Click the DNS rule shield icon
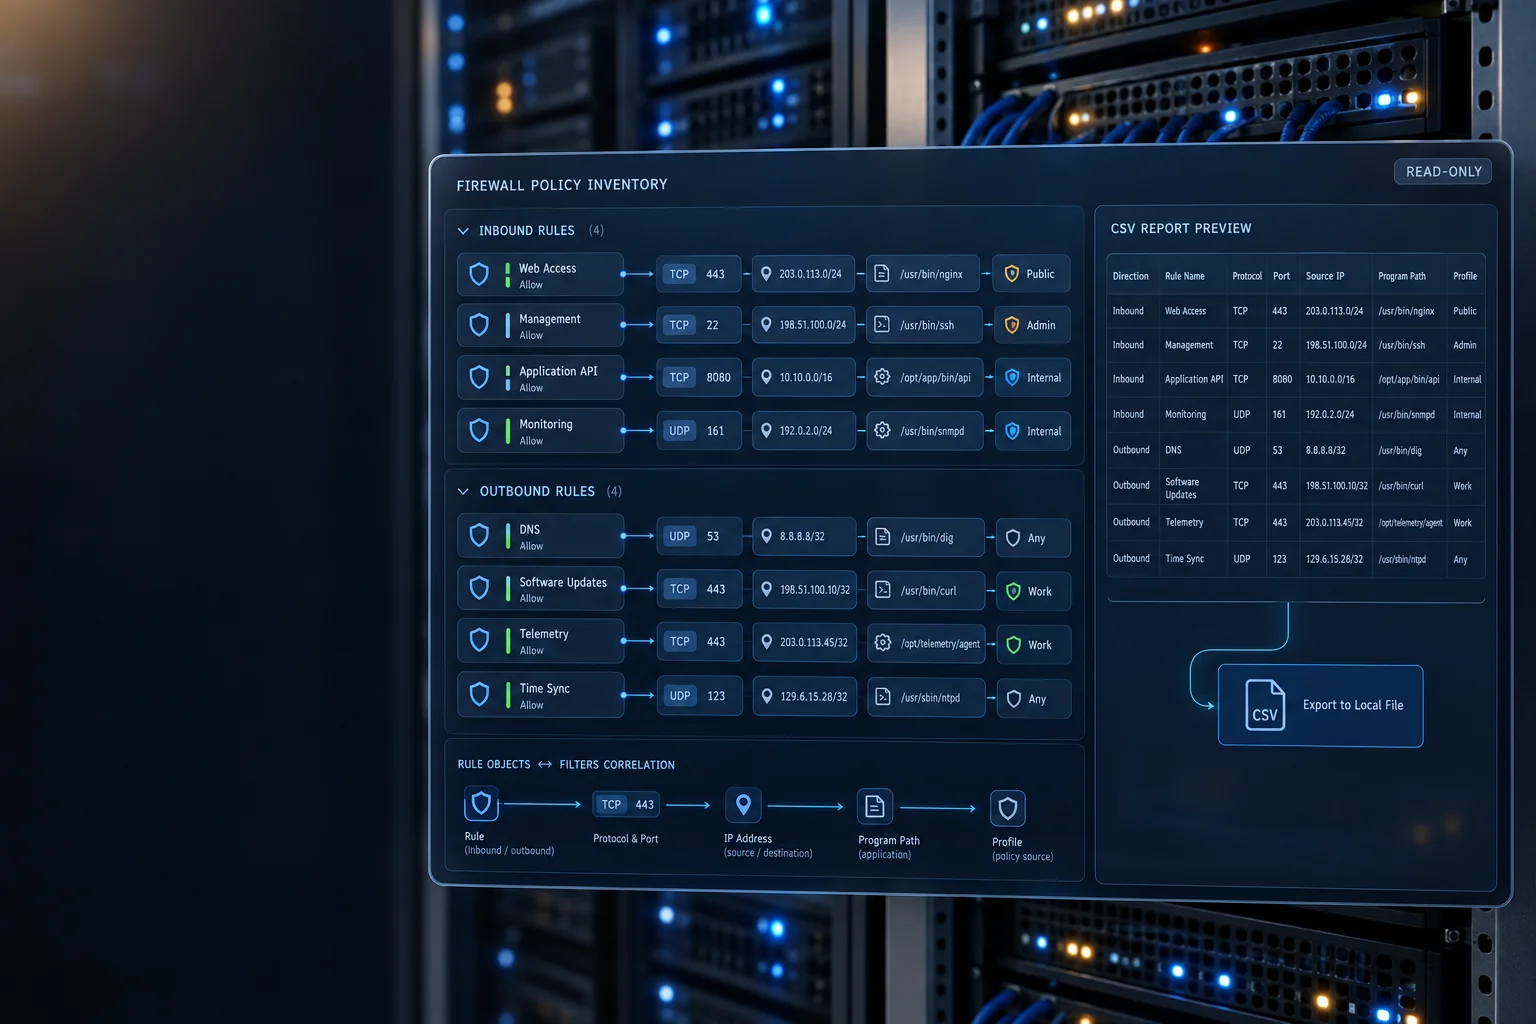 [x=479, y=536]
